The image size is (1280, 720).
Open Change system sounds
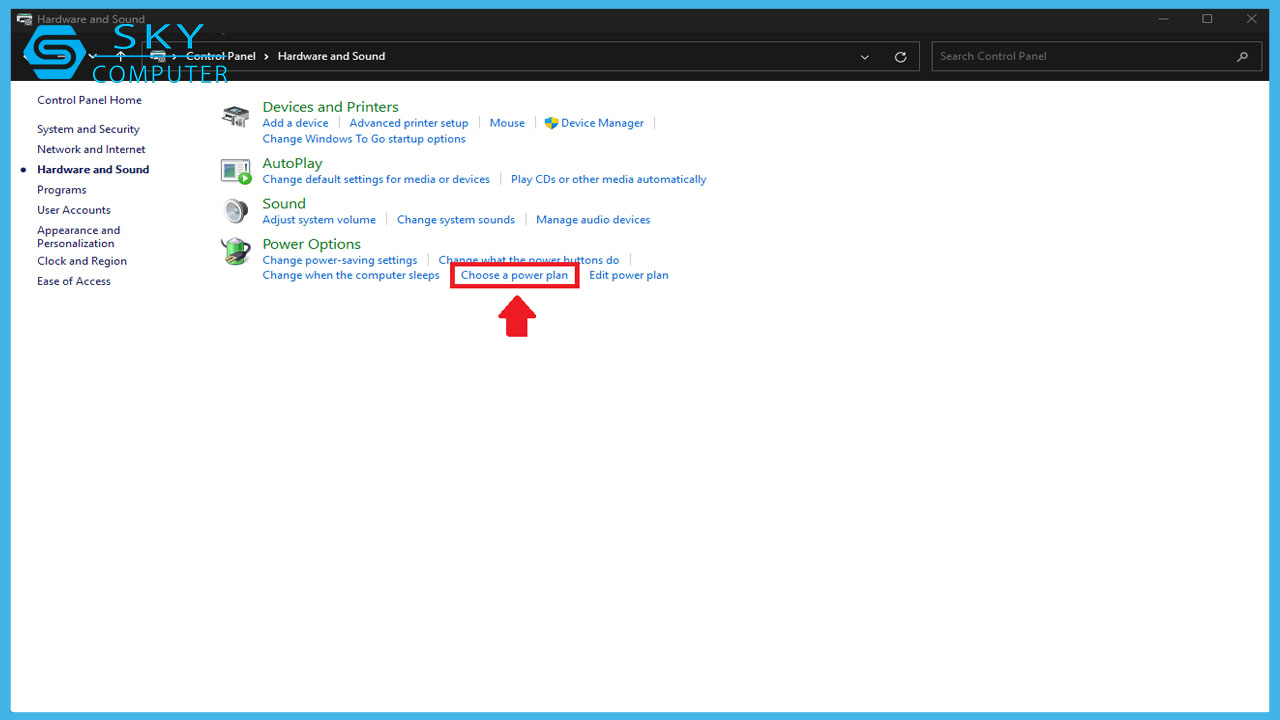(x=456, y=219)
